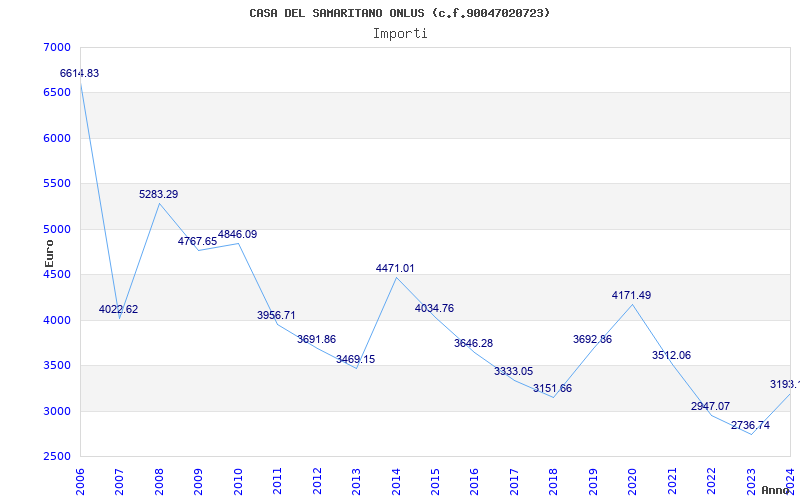Click the 2018 x-axis year label
The width and height of the screenshot is (800, 500).
click(x=554, y=481)
